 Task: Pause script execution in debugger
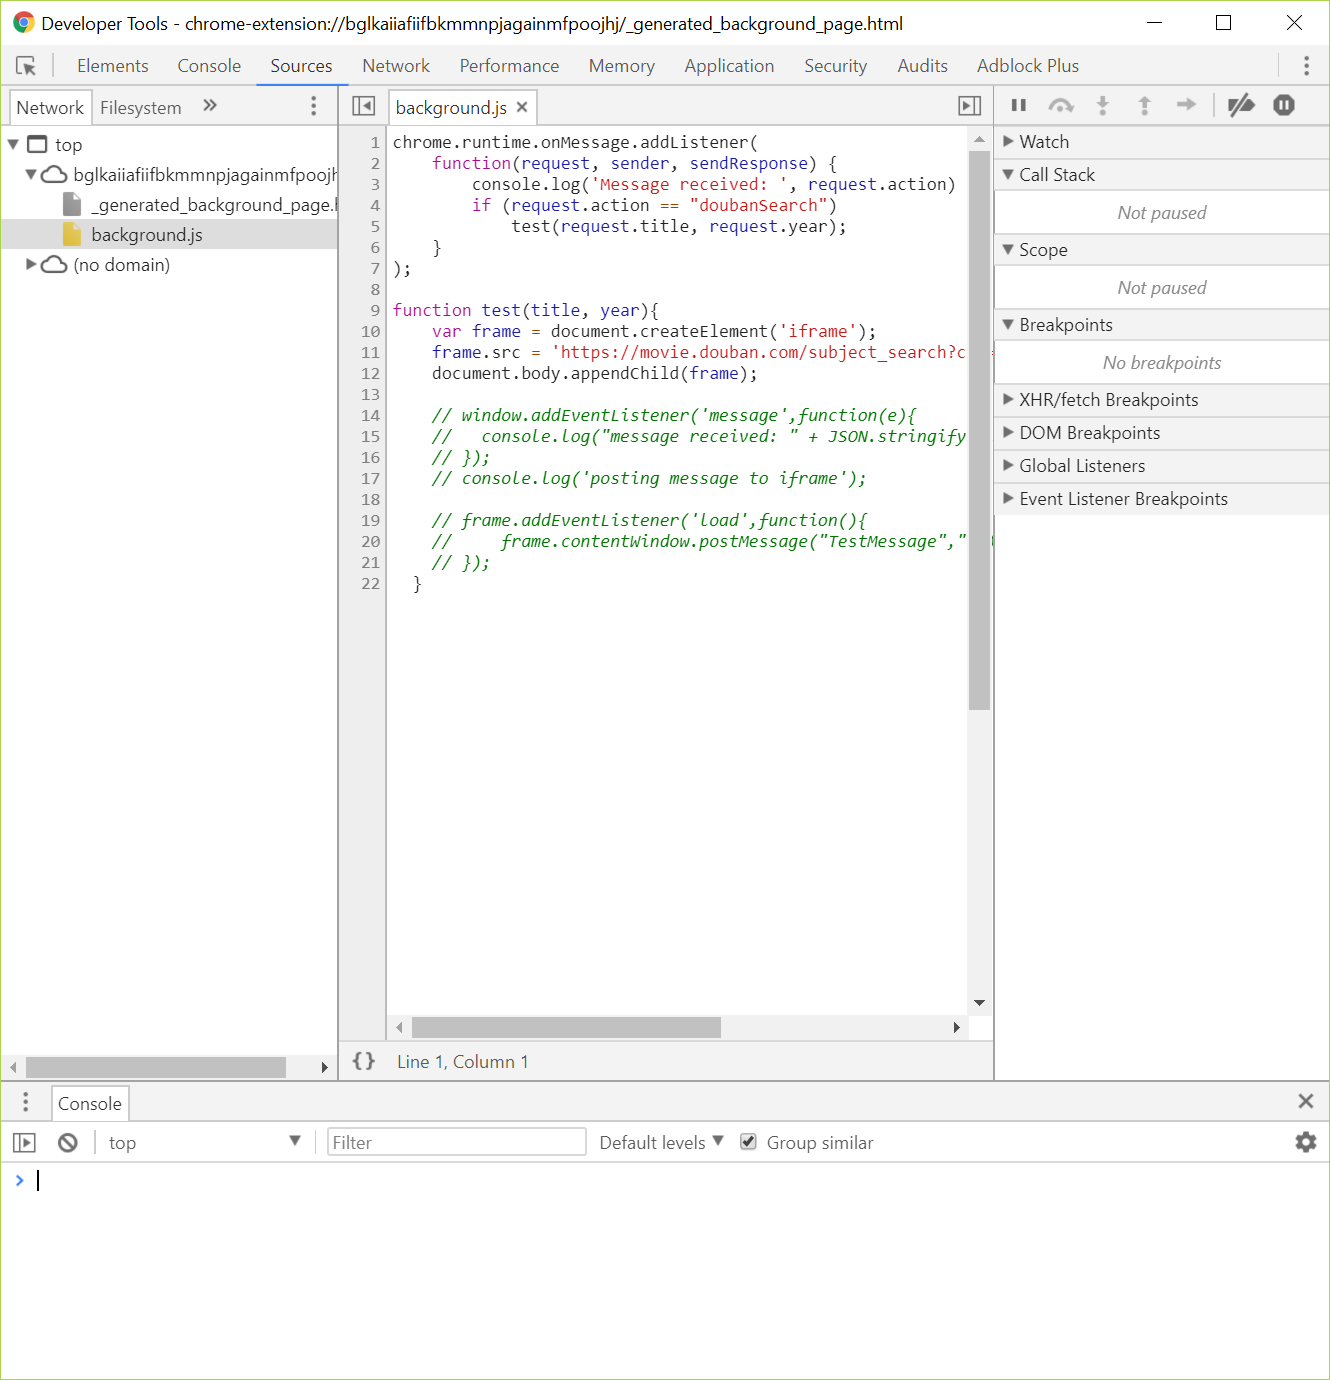coord(1018,105)
